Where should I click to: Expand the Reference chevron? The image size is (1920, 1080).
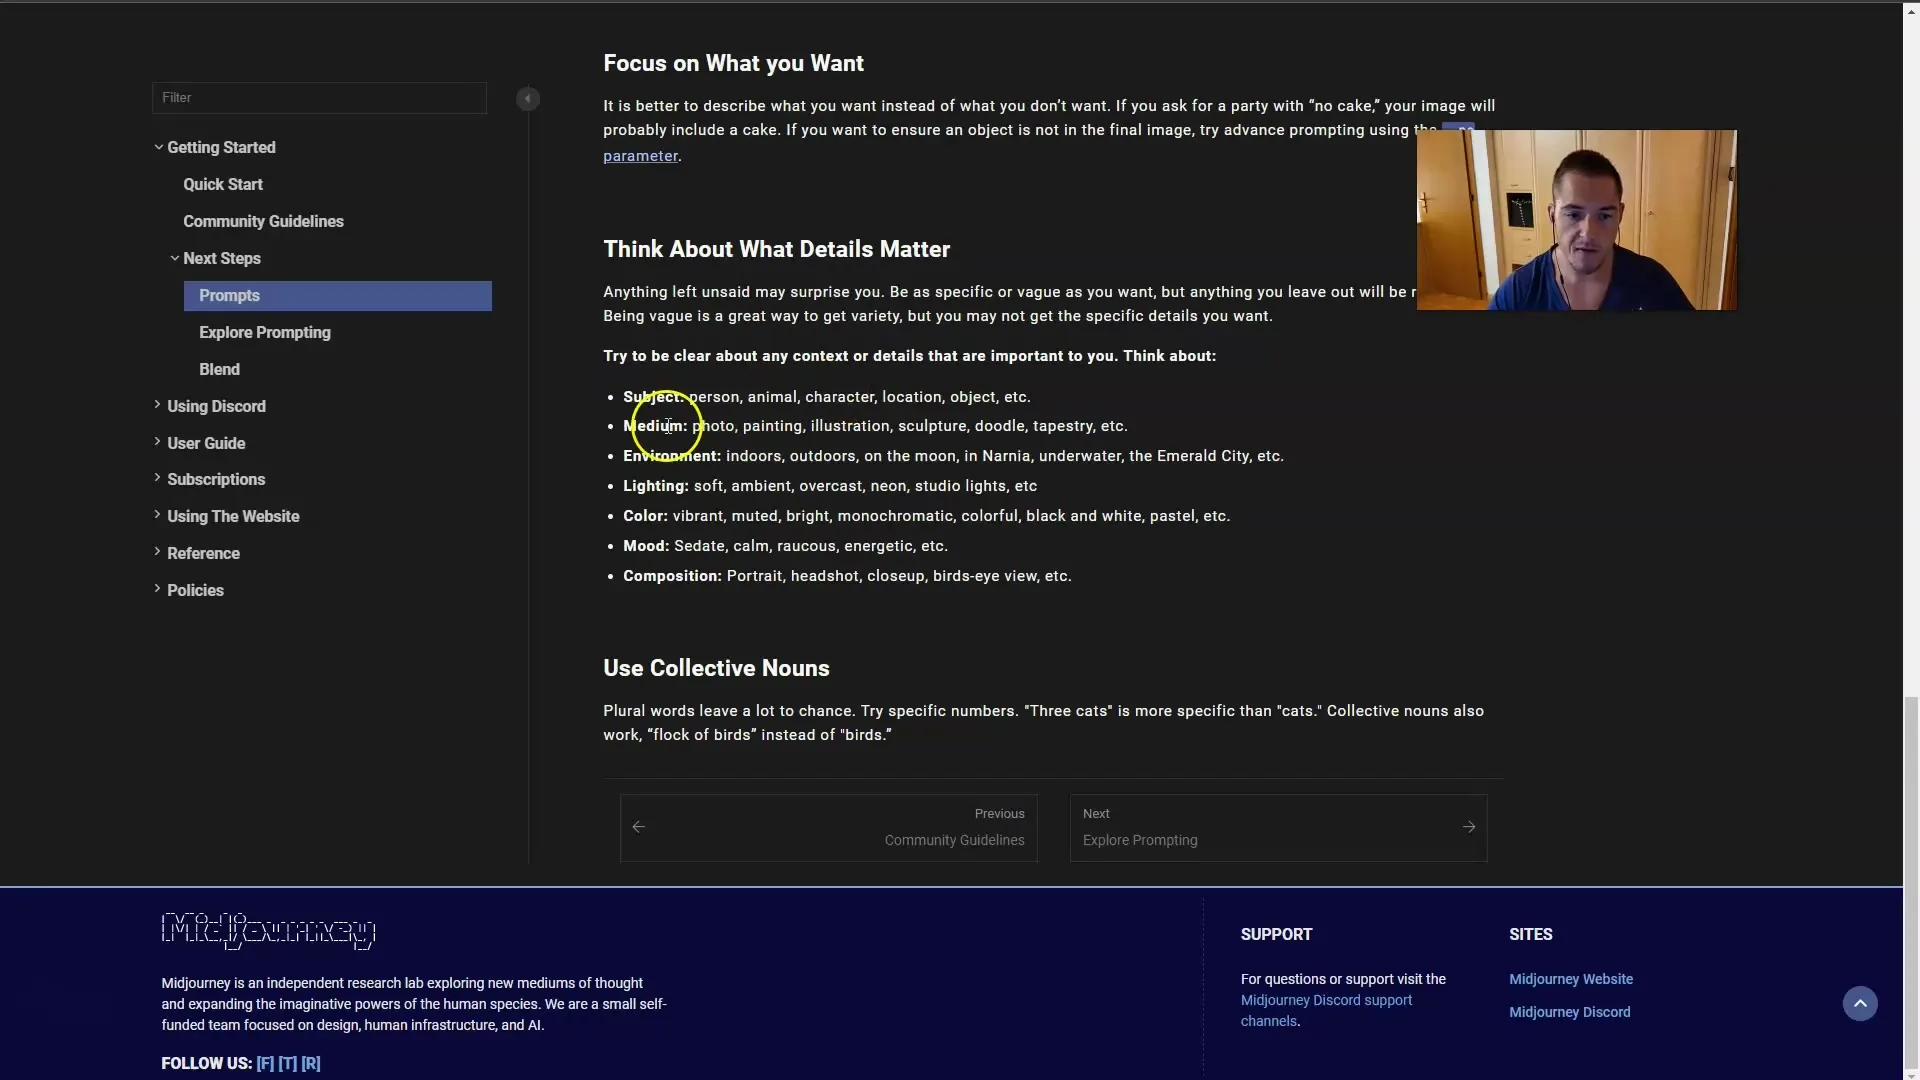tap(158, 552)
